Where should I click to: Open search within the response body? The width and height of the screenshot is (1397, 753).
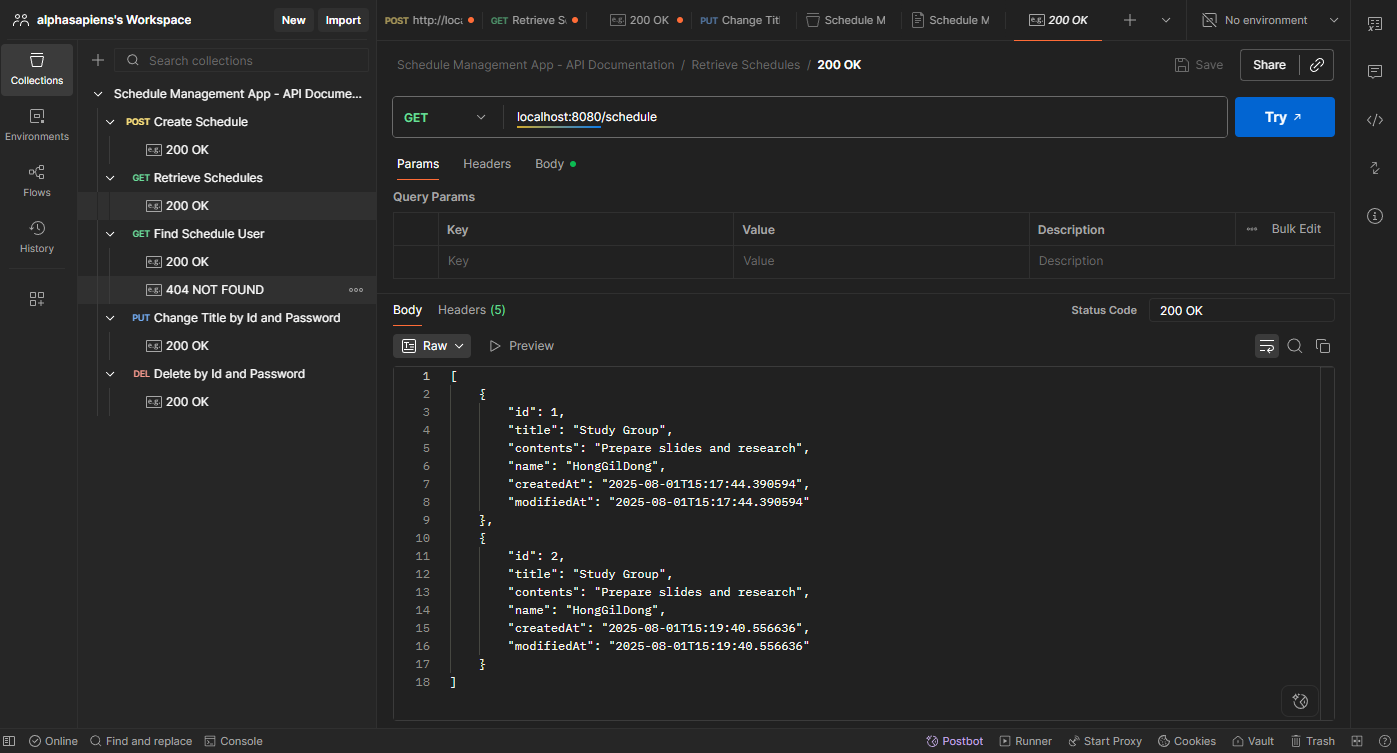[x=1295, y=345]
